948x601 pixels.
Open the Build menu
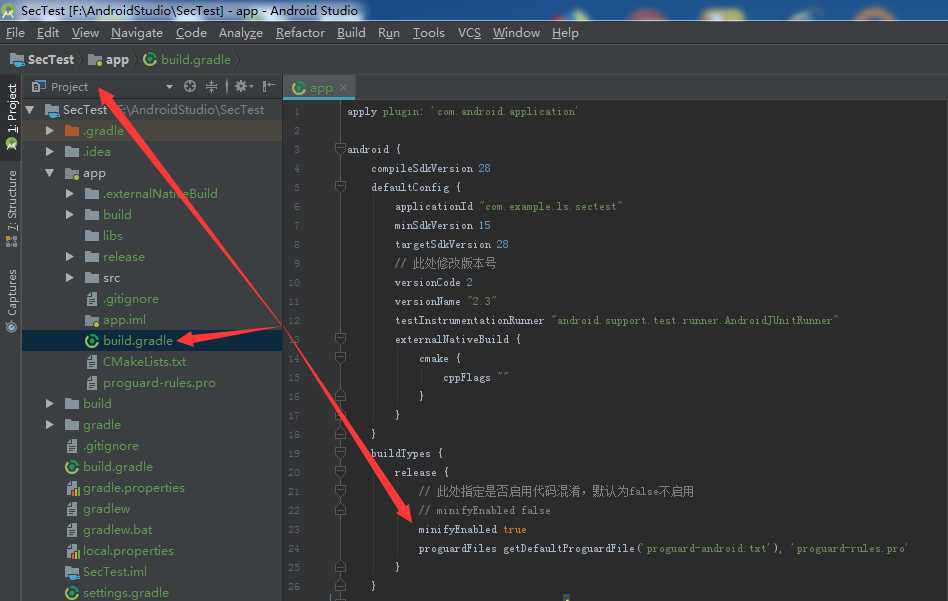click(351, 33)
